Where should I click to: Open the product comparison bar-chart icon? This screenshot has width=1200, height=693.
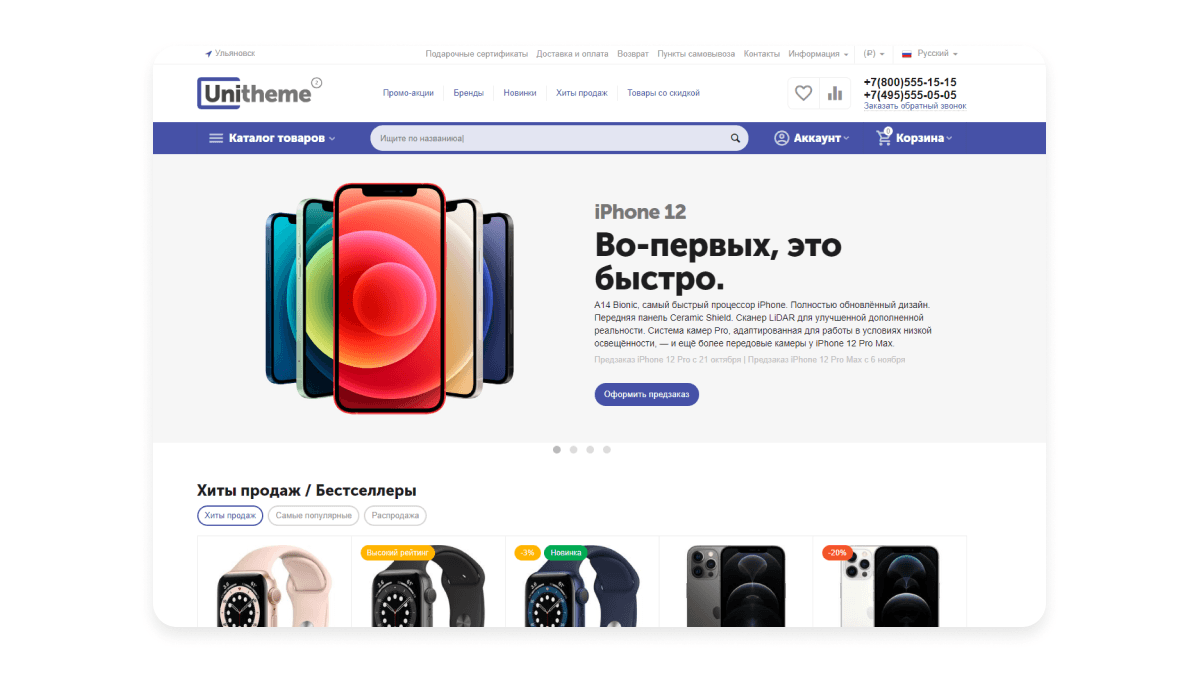834,93
